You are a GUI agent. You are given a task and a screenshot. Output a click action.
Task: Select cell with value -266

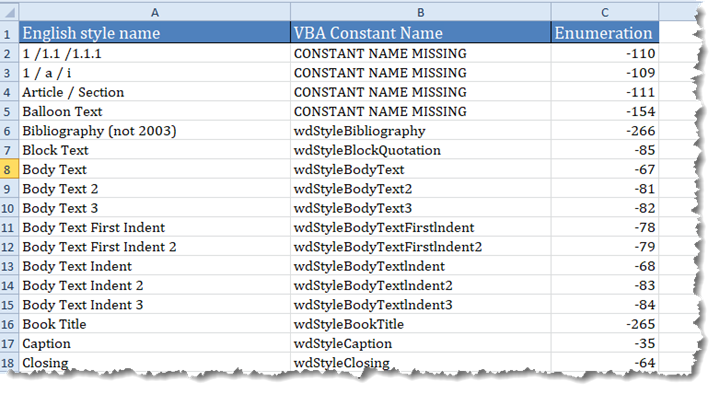pos(605,131)
